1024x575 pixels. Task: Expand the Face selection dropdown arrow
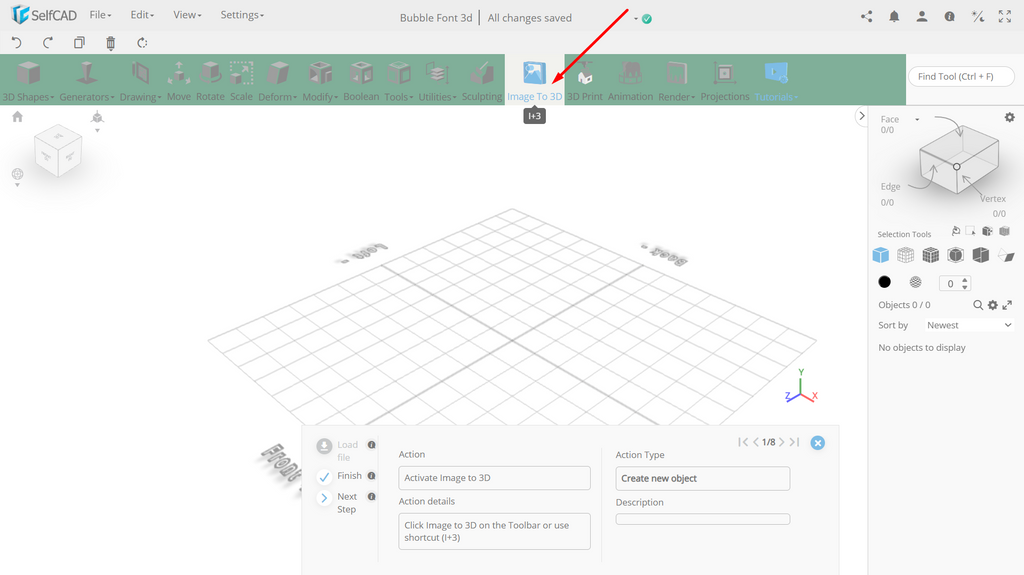coord(917,120)
